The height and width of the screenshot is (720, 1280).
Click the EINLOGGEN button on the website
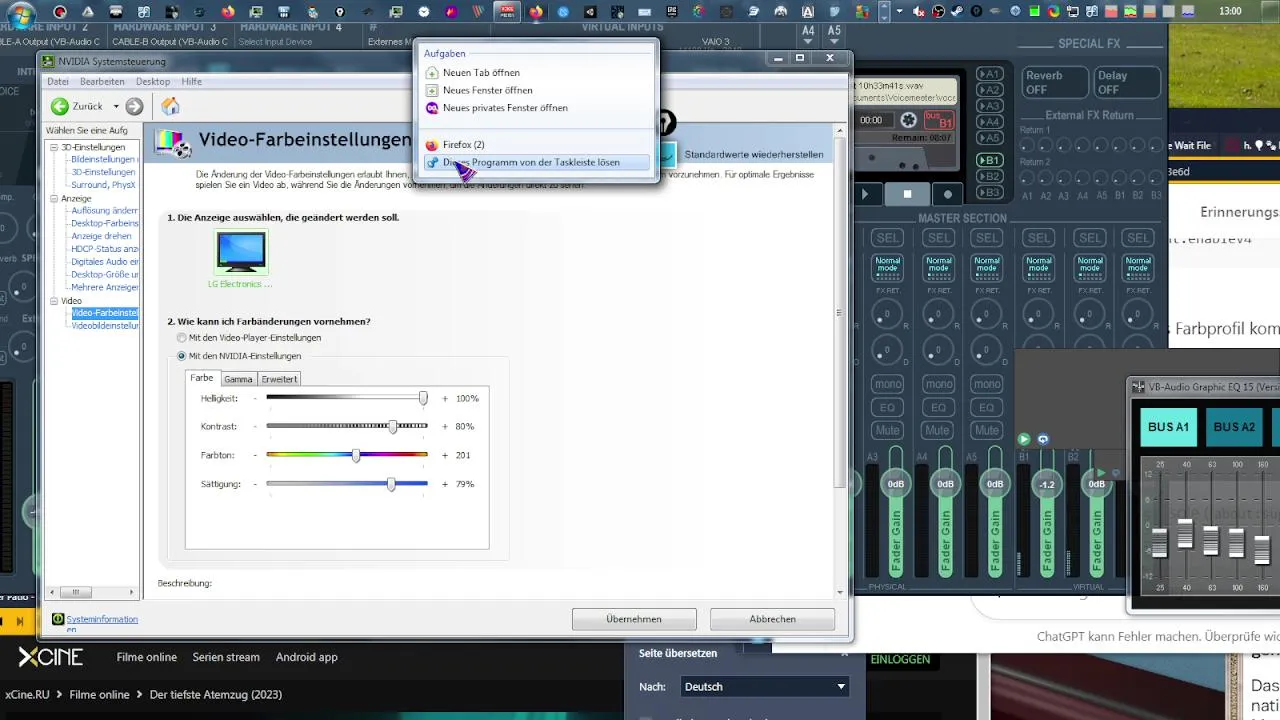900,660
